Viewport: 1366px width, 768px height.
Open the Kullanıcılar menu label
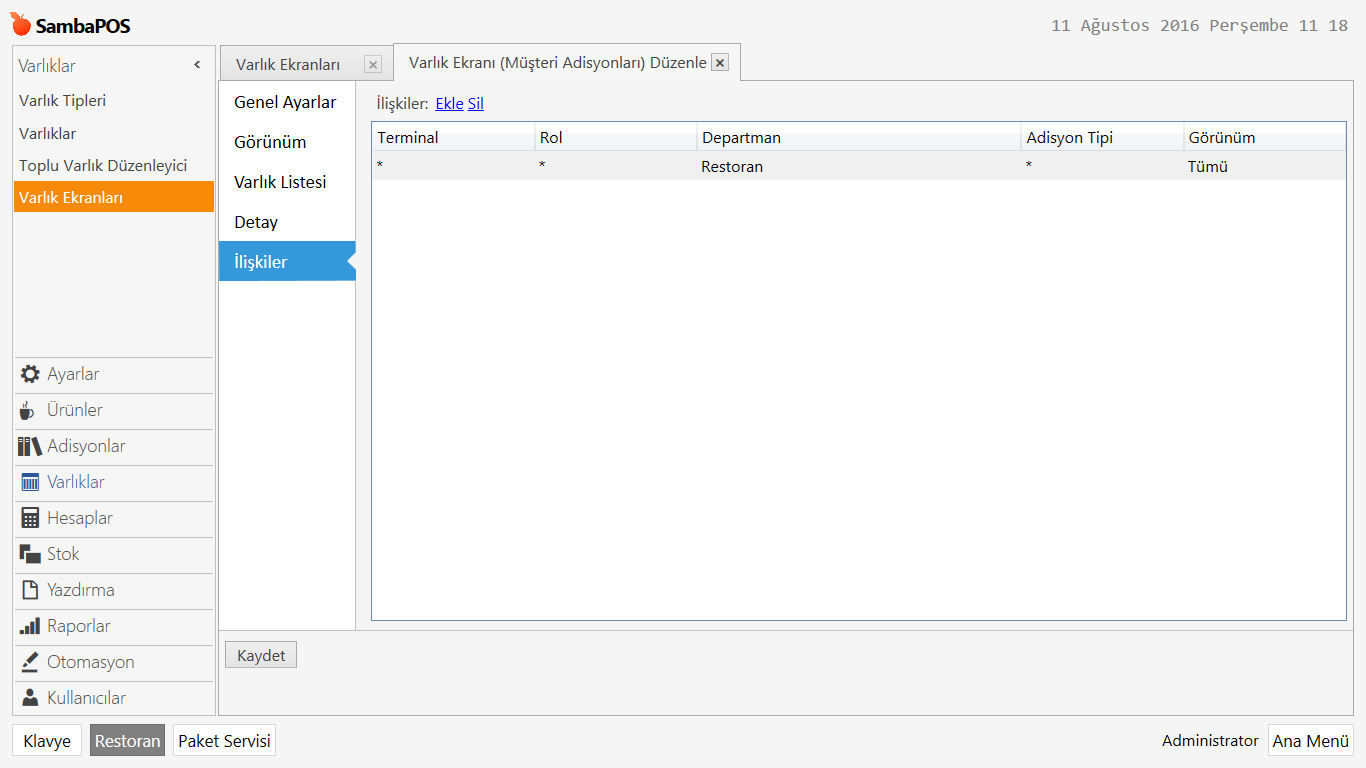point(87,698)
